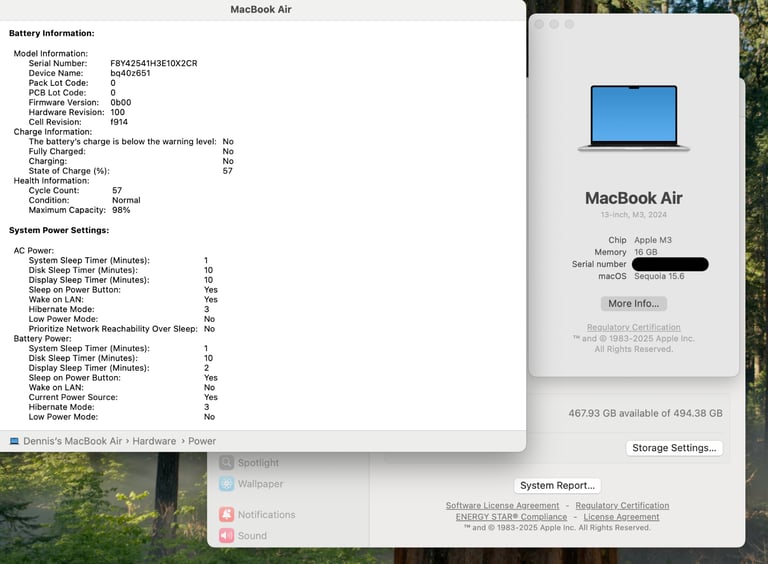Screen dimensions: 768x564
Task: Open Regulatory Certification link in About window
Action: [x=634, y=327]
